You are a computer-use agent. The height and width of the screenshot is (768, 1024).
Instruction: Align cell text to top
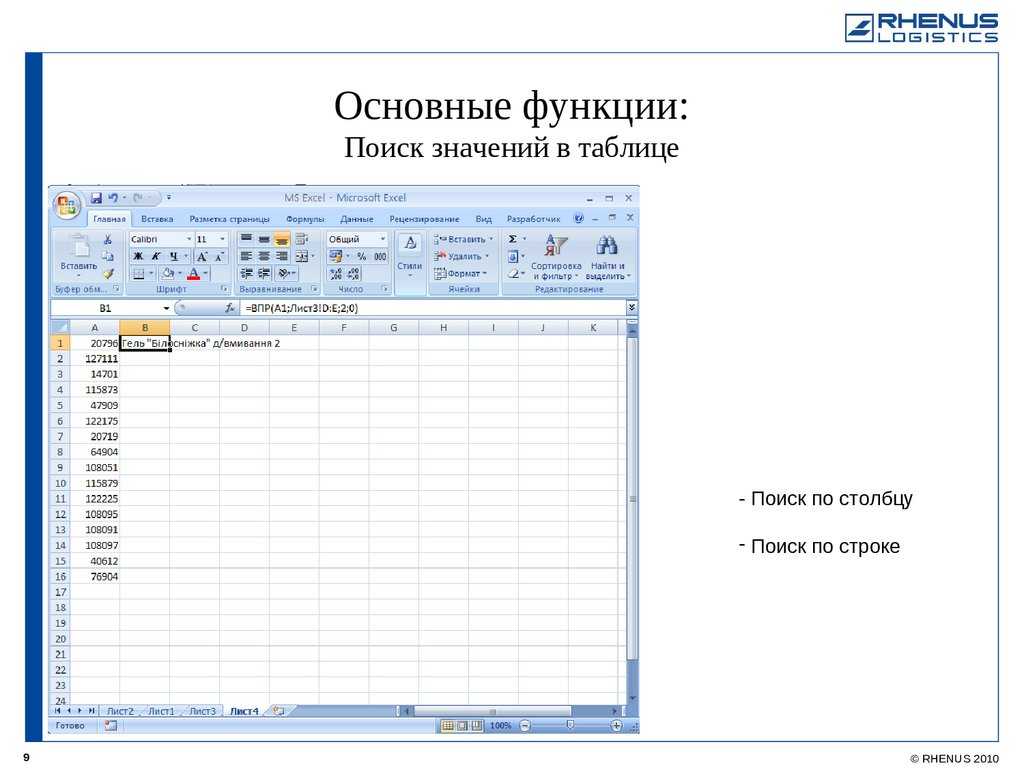tap(246, 239)
